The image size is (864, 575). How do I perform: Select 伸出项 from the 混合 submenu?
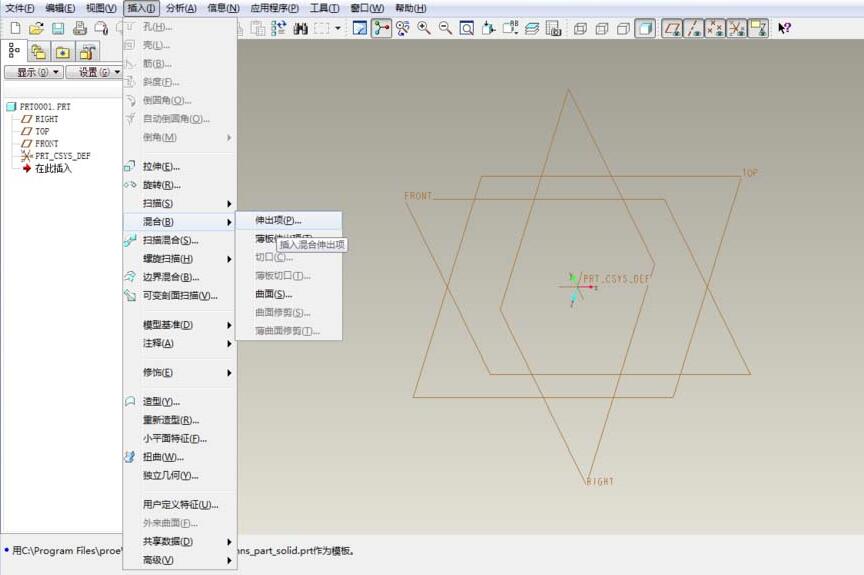277,220
